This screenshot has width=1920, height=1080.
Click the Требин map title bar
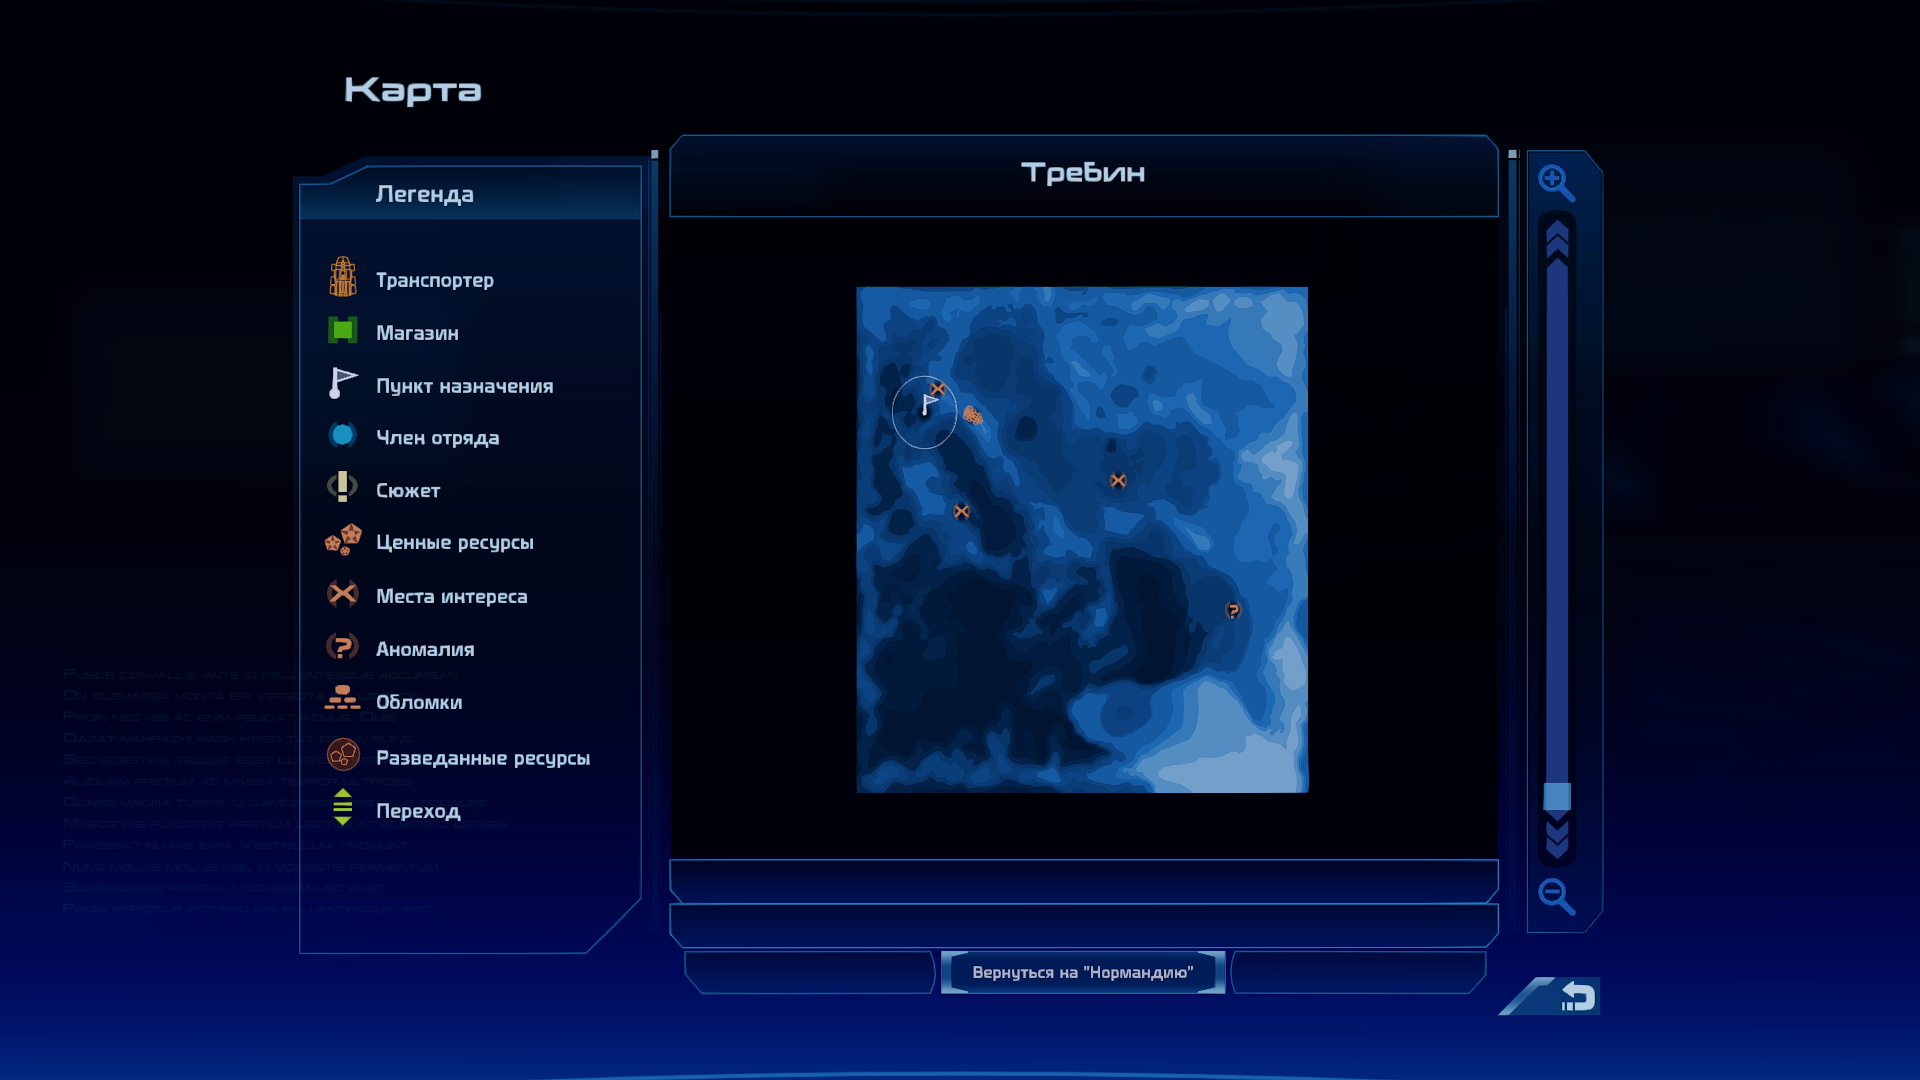click(x=1083, y=174)
